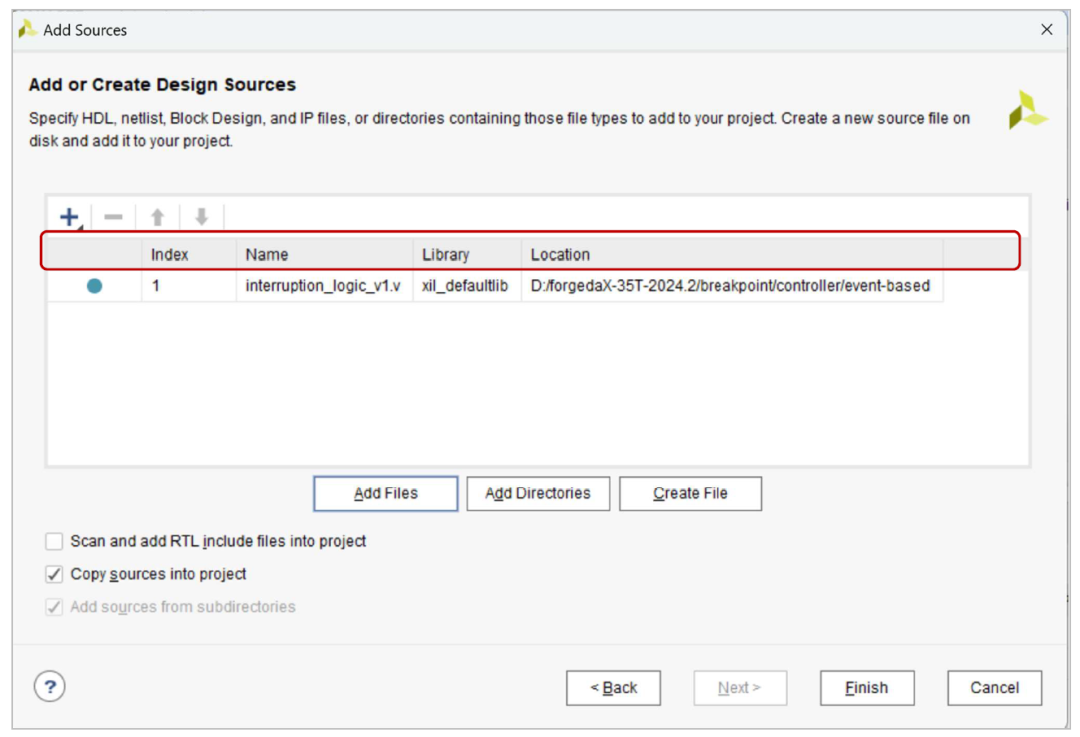1080x737 pixels.
Task: Click the Vivado logo in the title bar
Action: coord(28,30)
